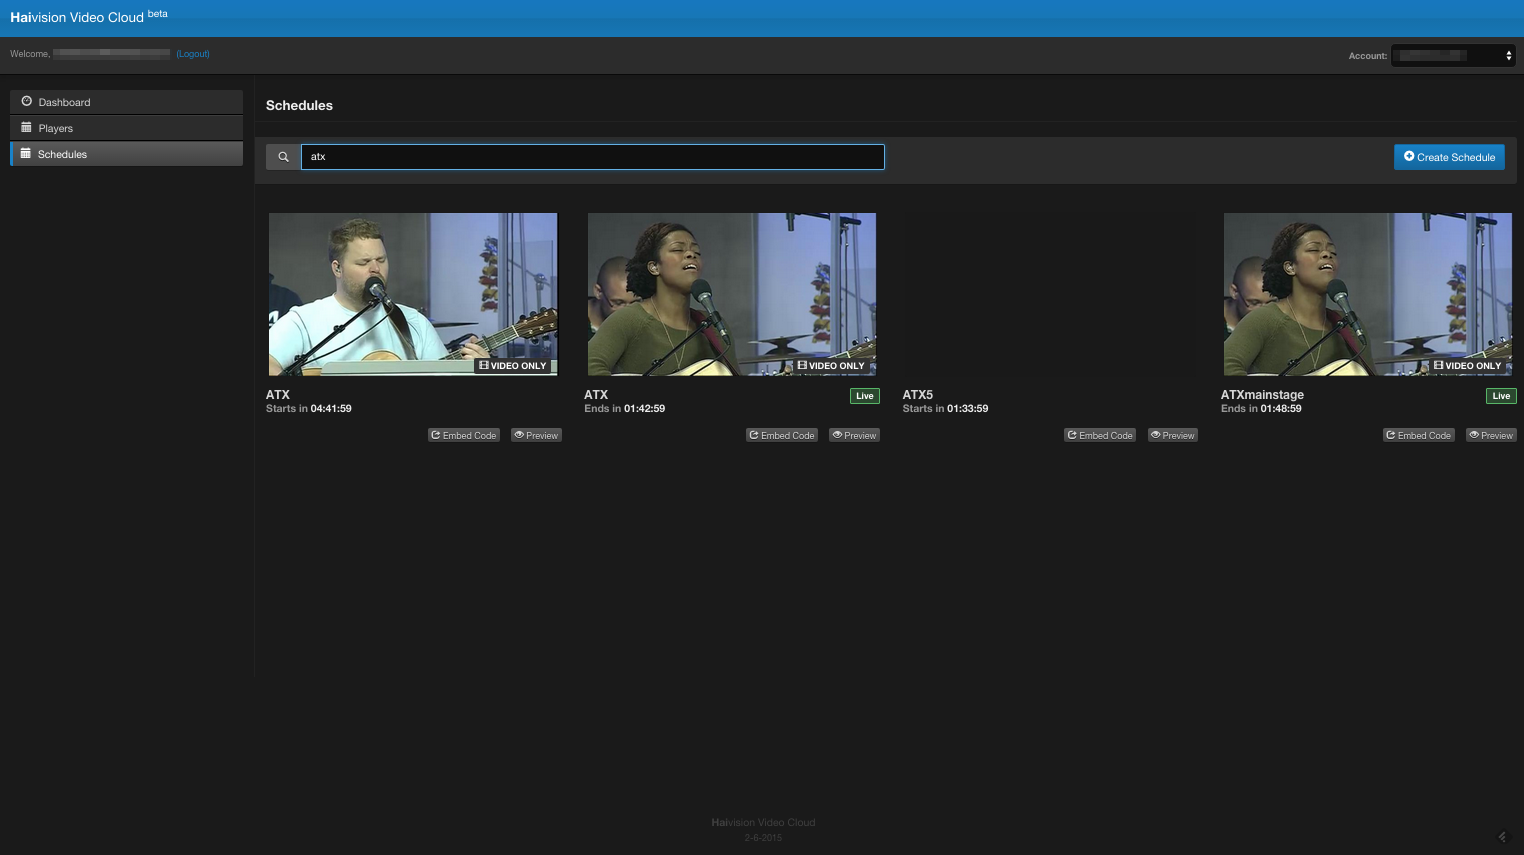Click the Schedules calendar icon
The height and width of the screenshot is (855, 1524).
26,153
